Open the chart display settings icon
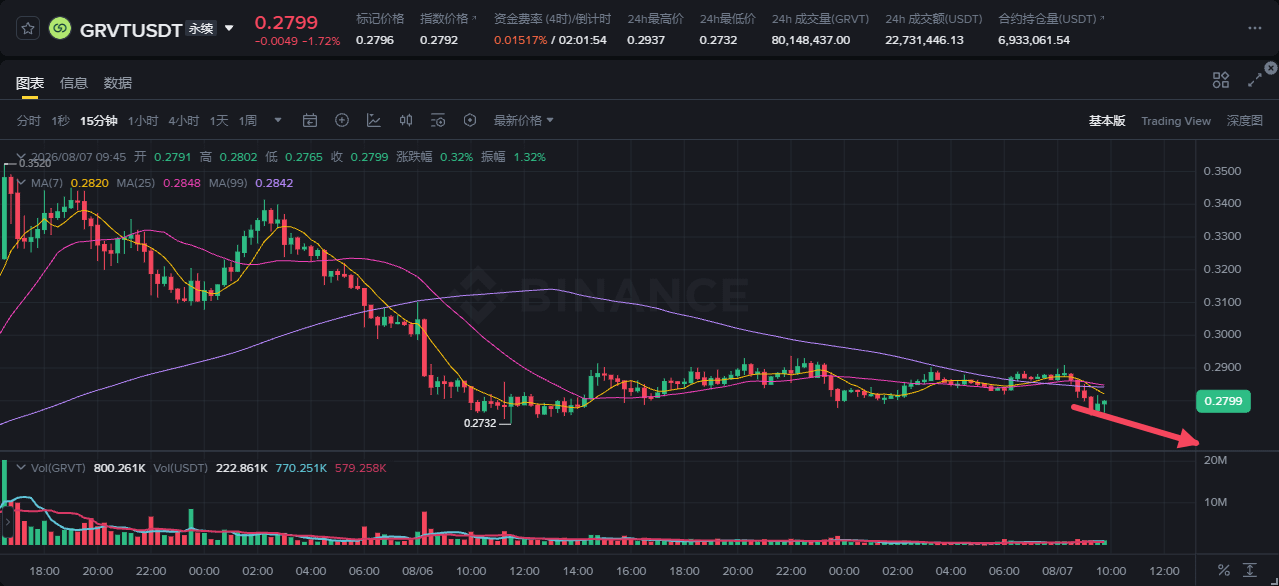This screenshot has width=1279, height=586. 438,121
